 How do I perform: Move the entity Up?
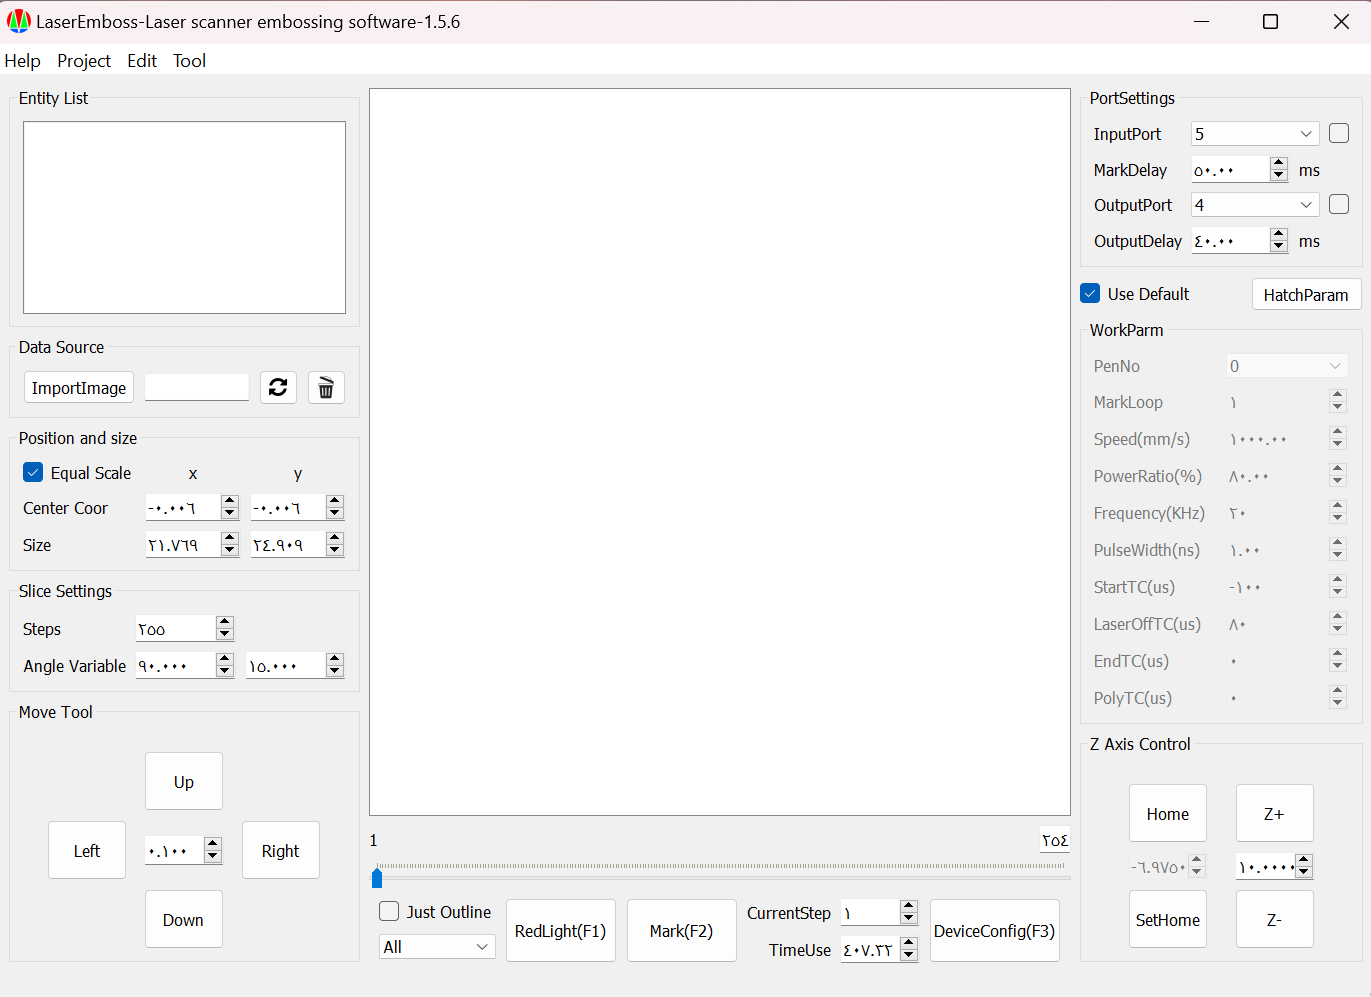tap(184, 781)
